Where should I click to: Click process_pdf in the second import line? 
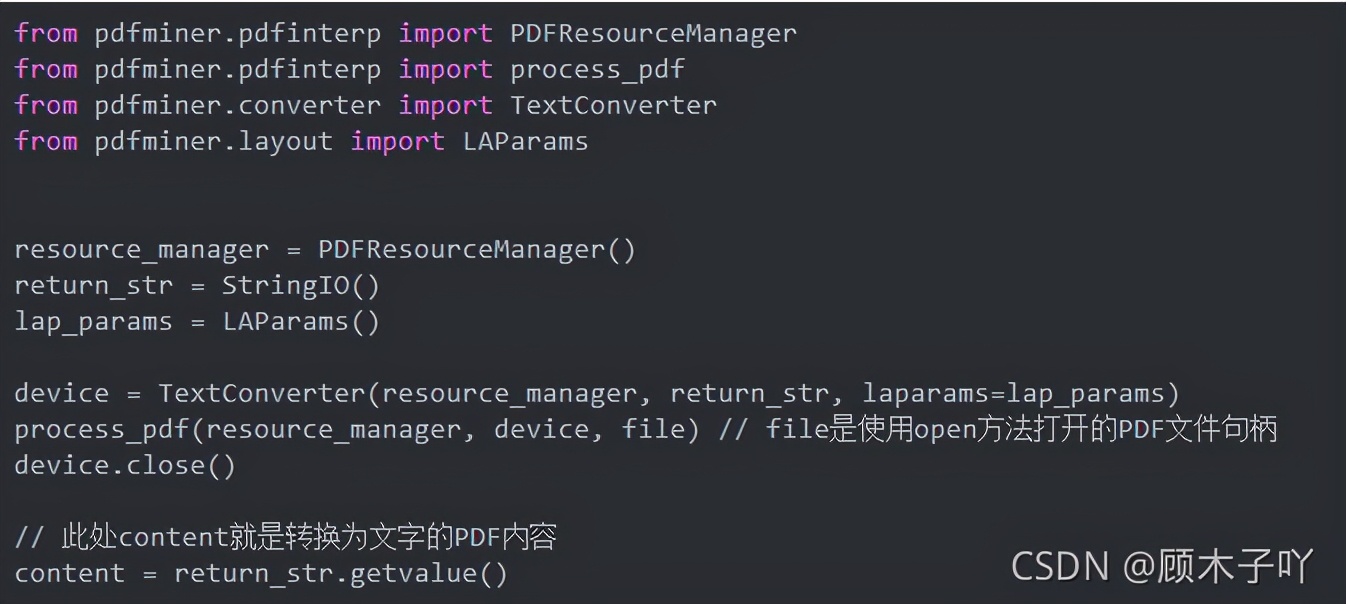597,70
